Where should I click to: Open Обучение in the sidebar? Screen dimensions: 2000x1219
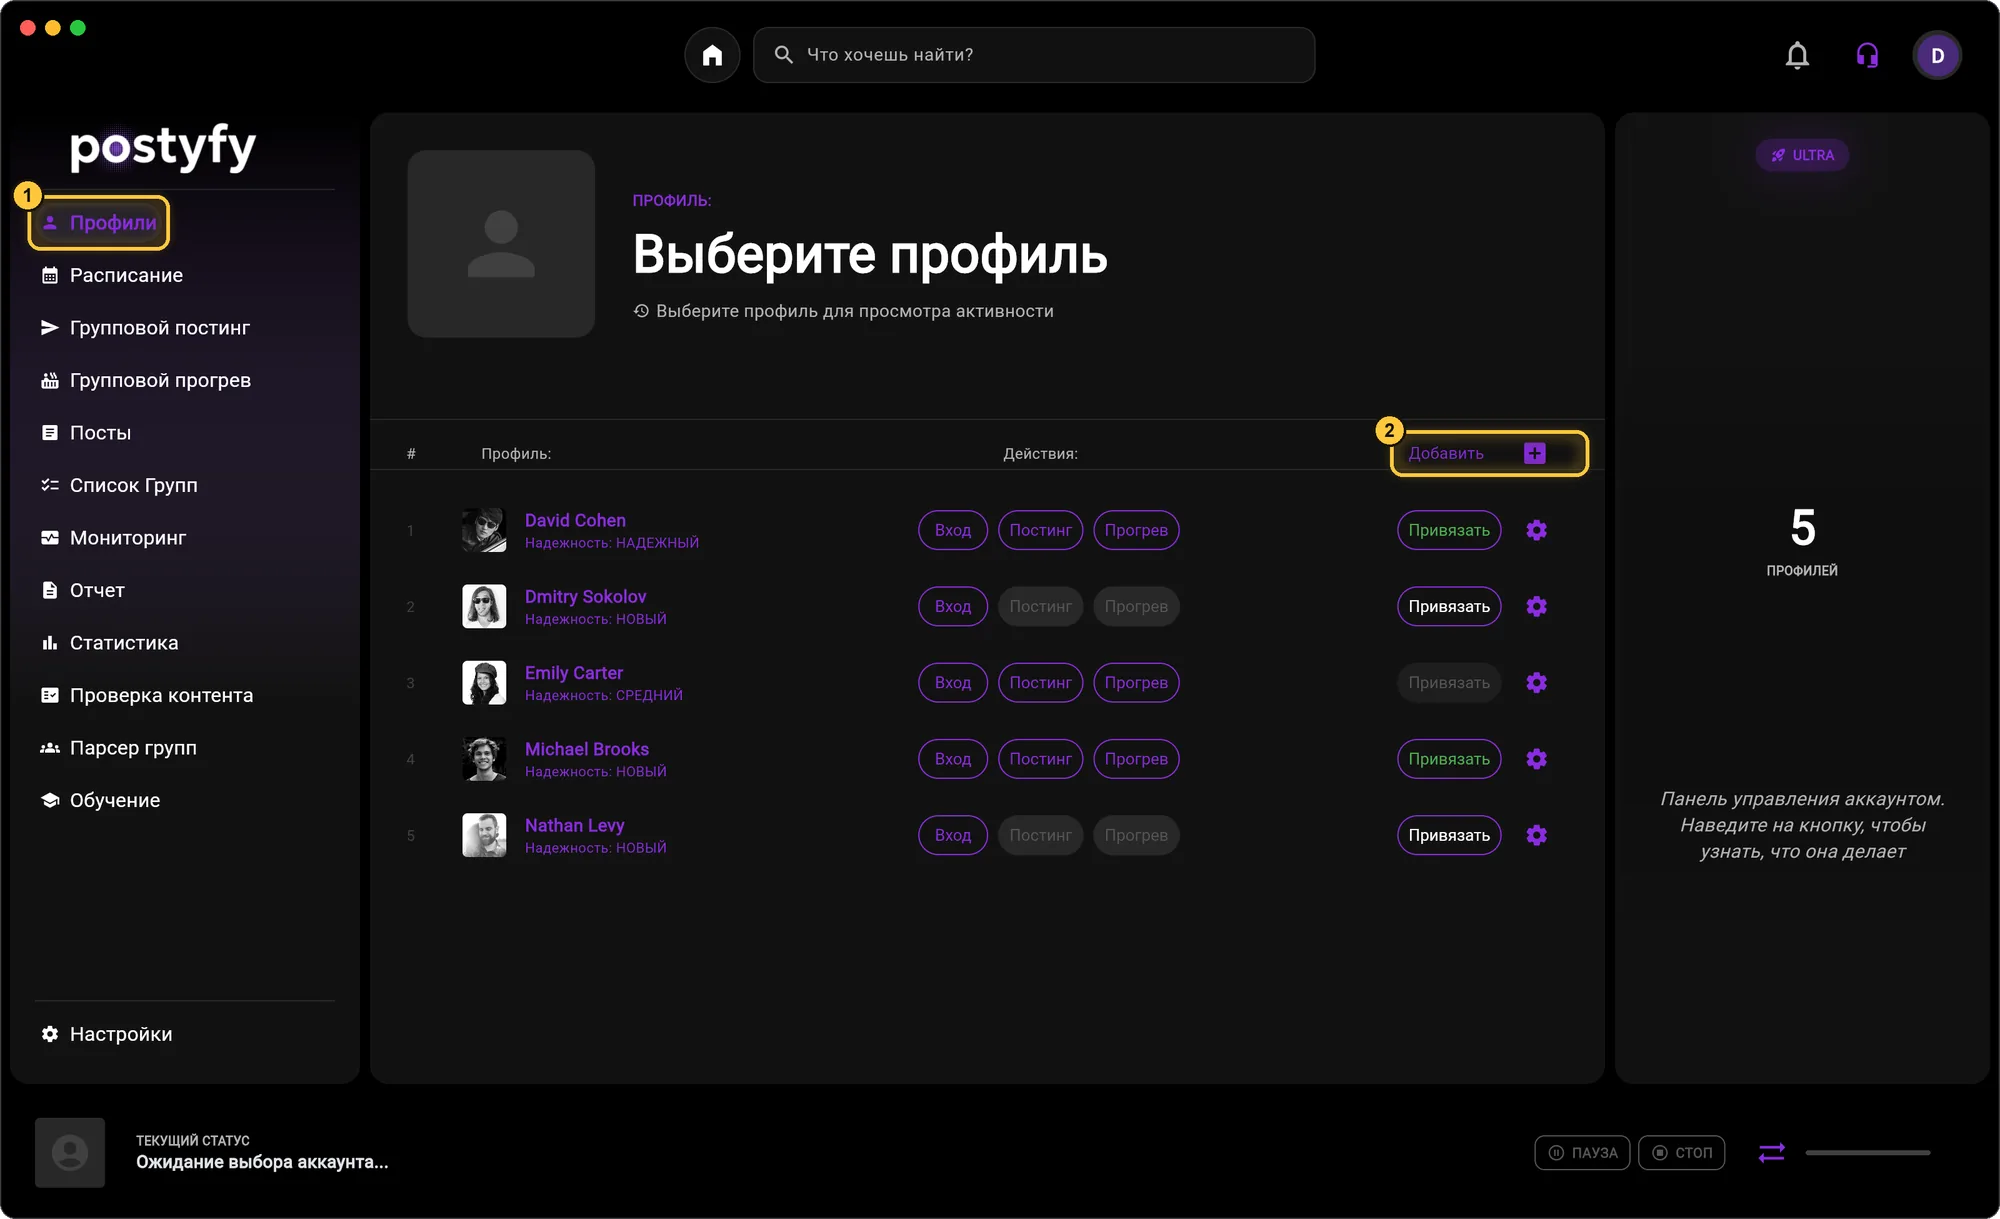click(100, 800)
